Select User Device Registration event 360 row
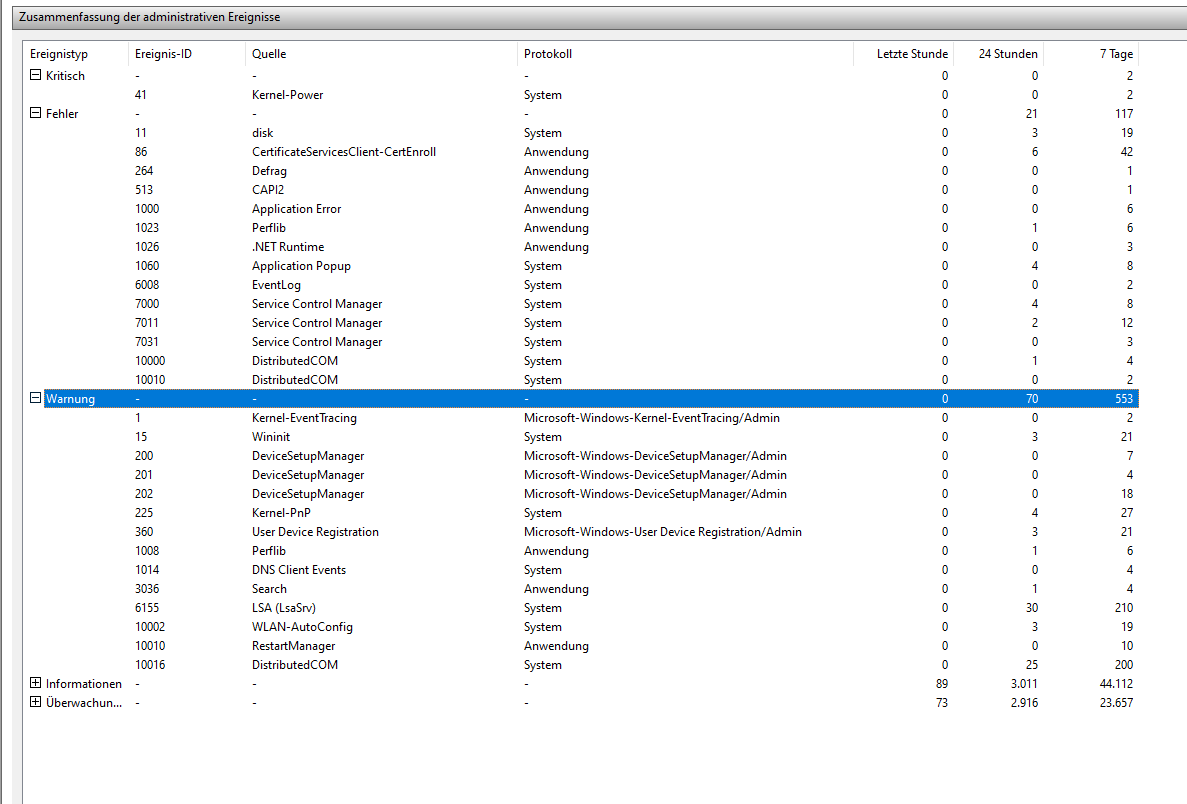The image size is (1187, 804). [581, 531]
